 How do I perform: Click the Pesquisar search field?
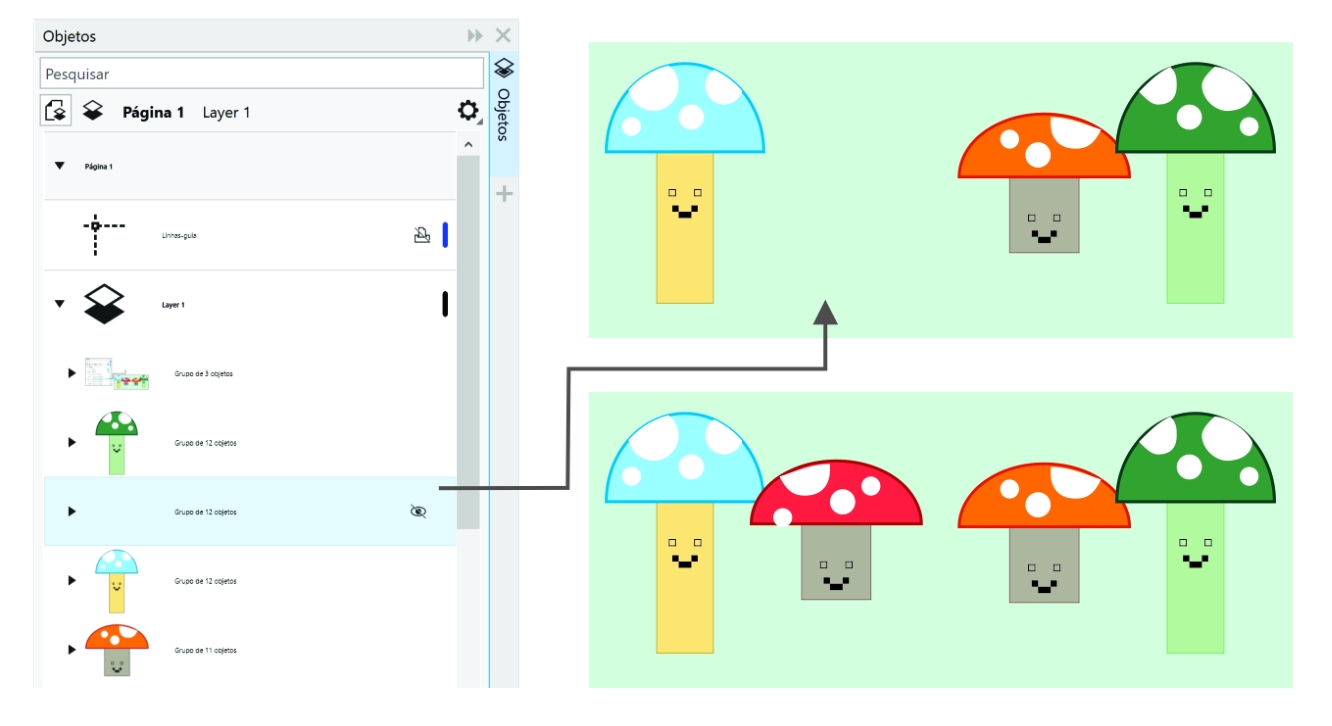(261, 74)
